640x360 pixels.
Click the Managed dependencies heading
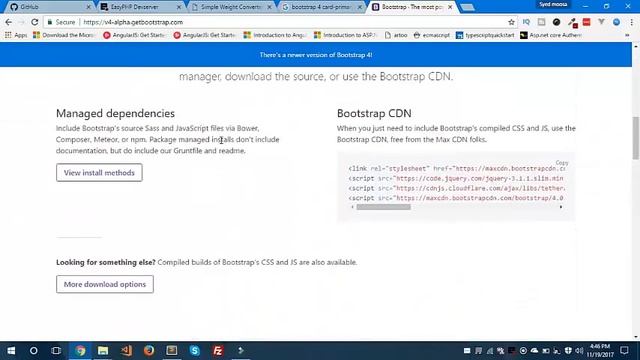116,113
